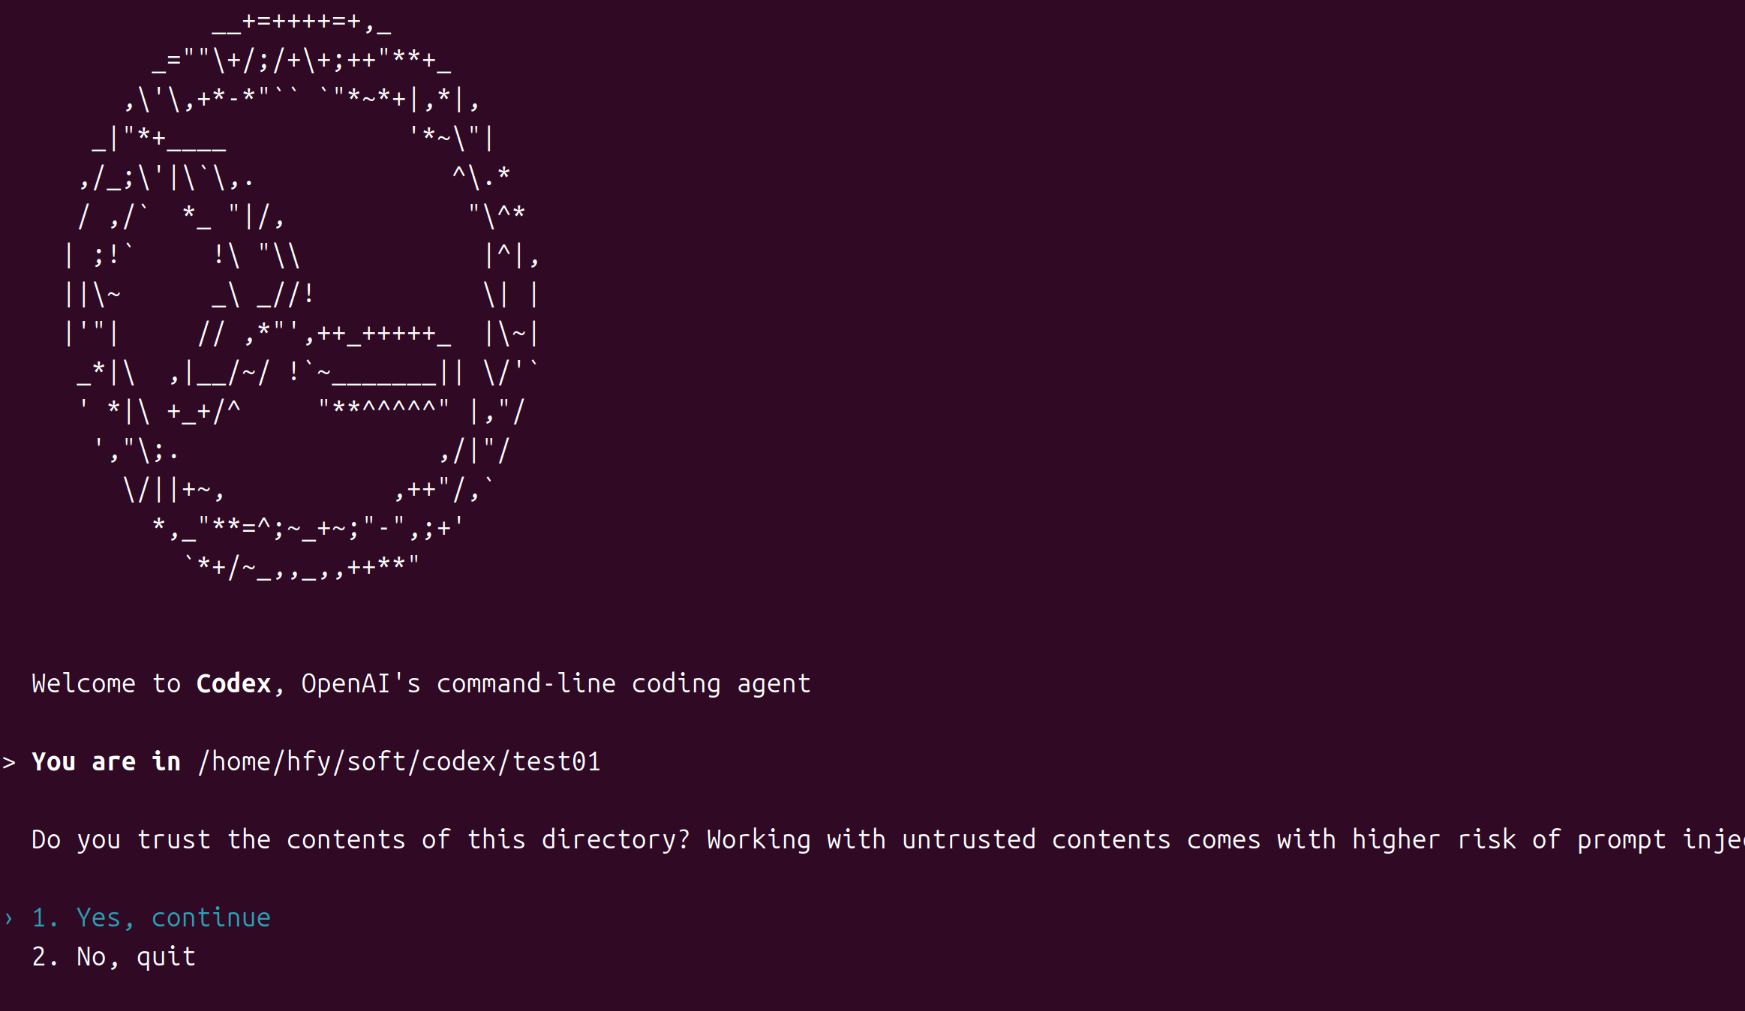
Task: Click the directory path /home/hfy/soft/codex/test01
Action: (399, 762)
